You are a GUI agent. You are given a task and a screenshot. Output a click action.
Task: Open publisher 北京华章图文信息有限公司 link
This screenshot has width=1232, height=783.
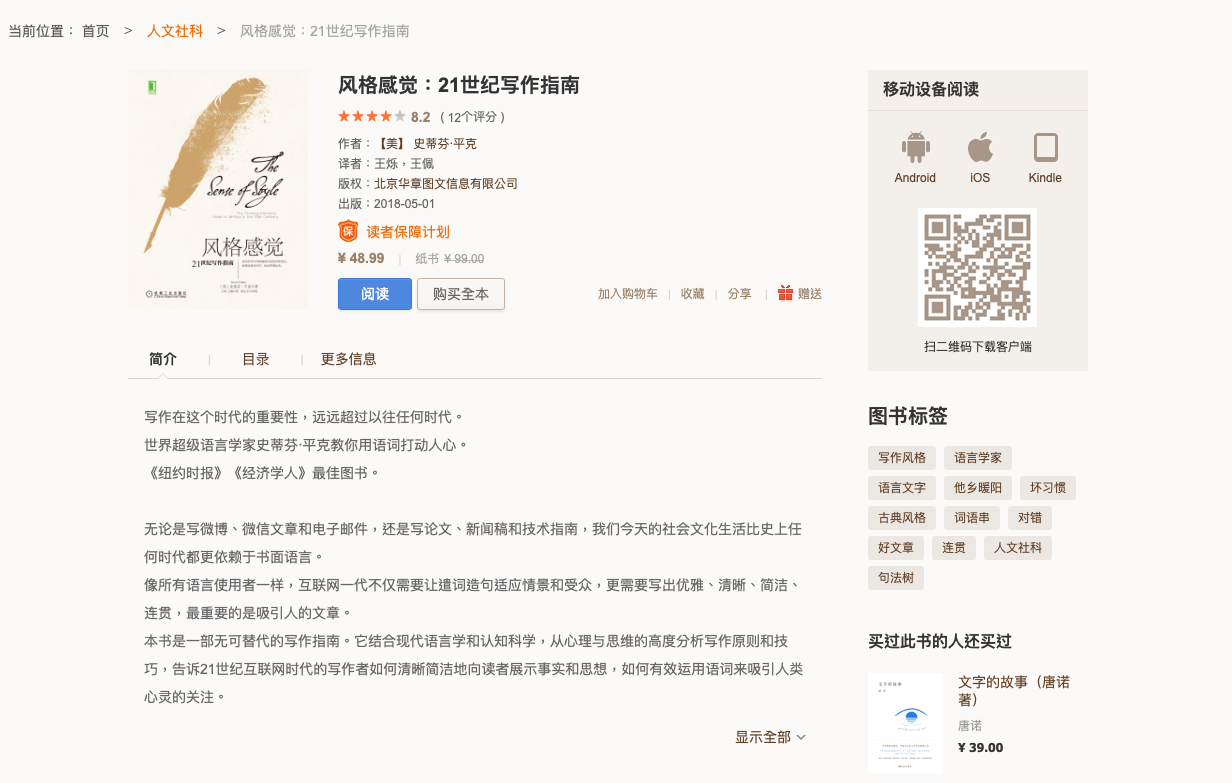point(446,184)
